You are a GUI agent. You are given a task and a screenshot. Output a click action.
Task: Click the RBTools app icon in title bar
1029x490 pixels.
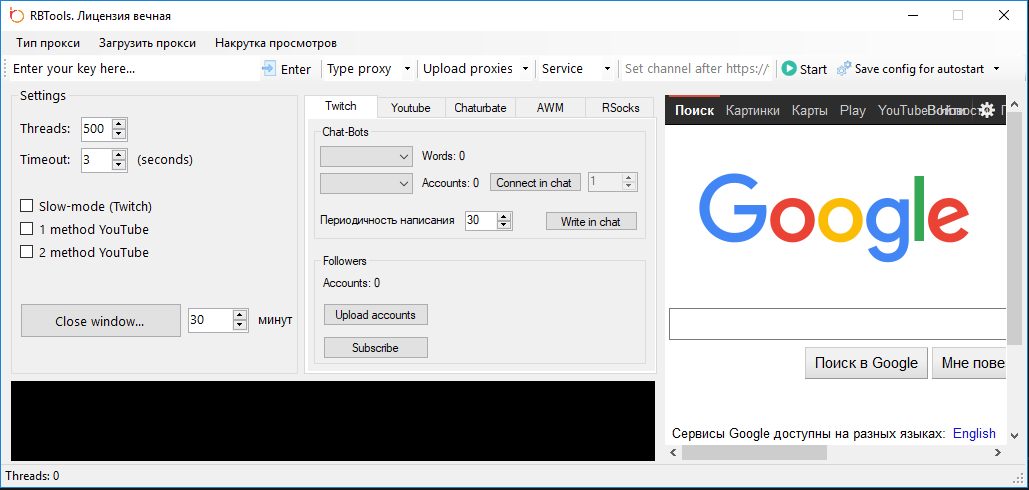pyautogui.click(x=17, y=15)
